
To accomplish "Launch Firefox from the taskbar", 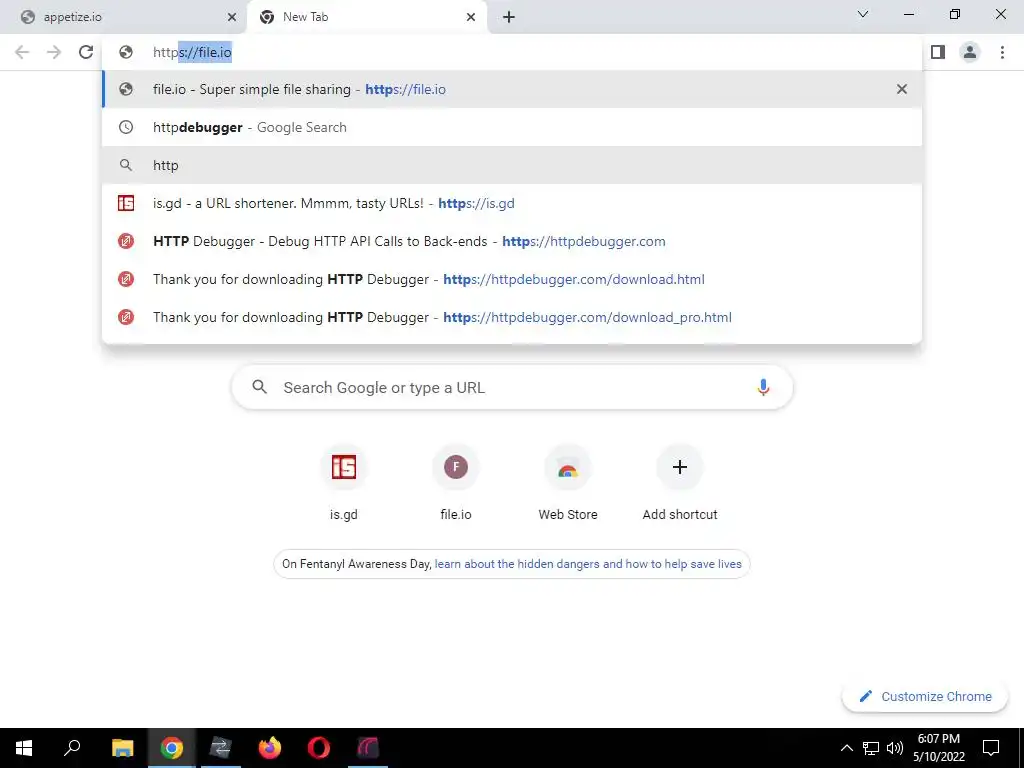I will coord(269,748).
